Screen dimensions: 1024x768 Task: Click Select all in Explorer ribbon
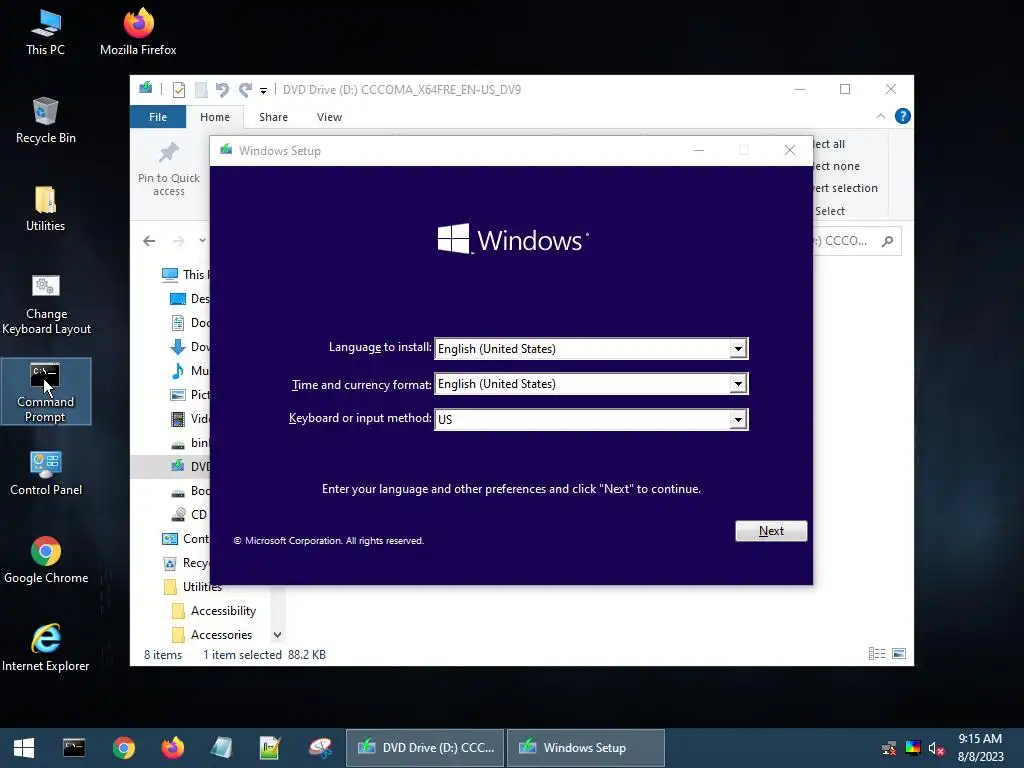point(830,144)
